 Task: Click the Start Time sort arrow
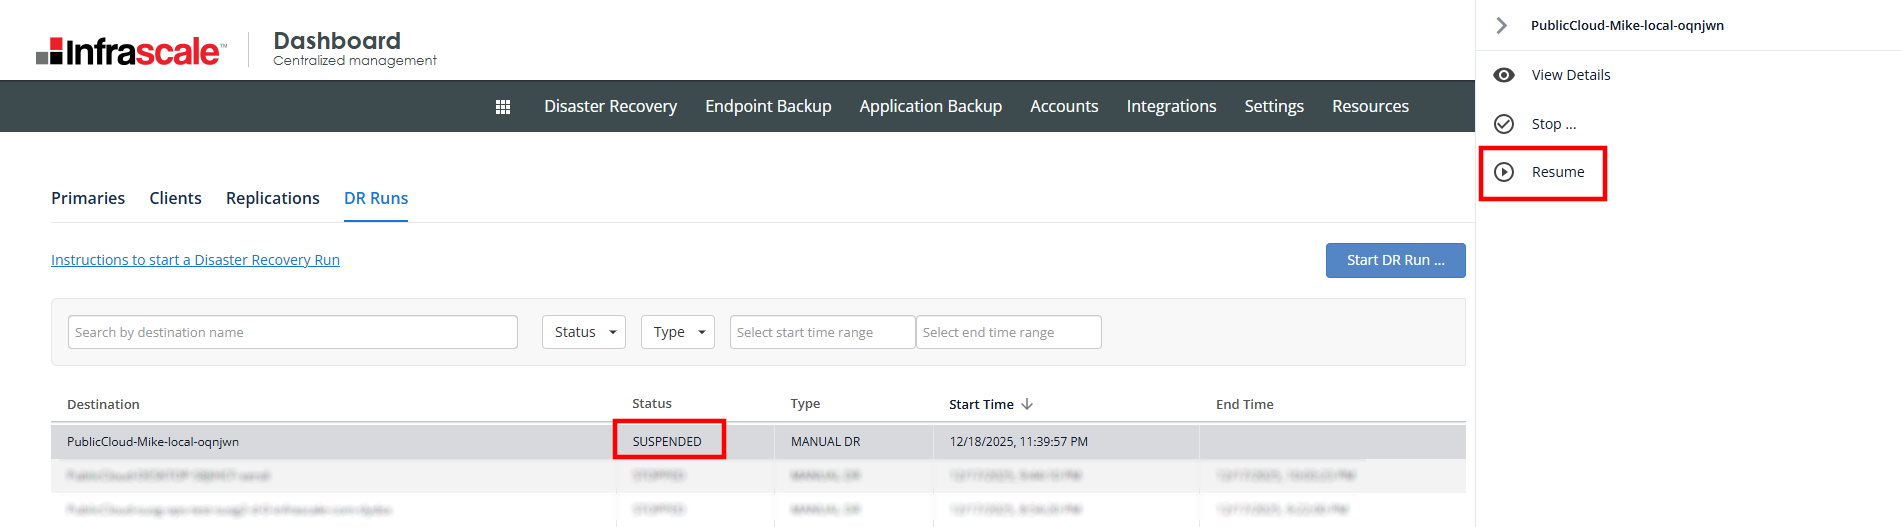pos(1027,404)
